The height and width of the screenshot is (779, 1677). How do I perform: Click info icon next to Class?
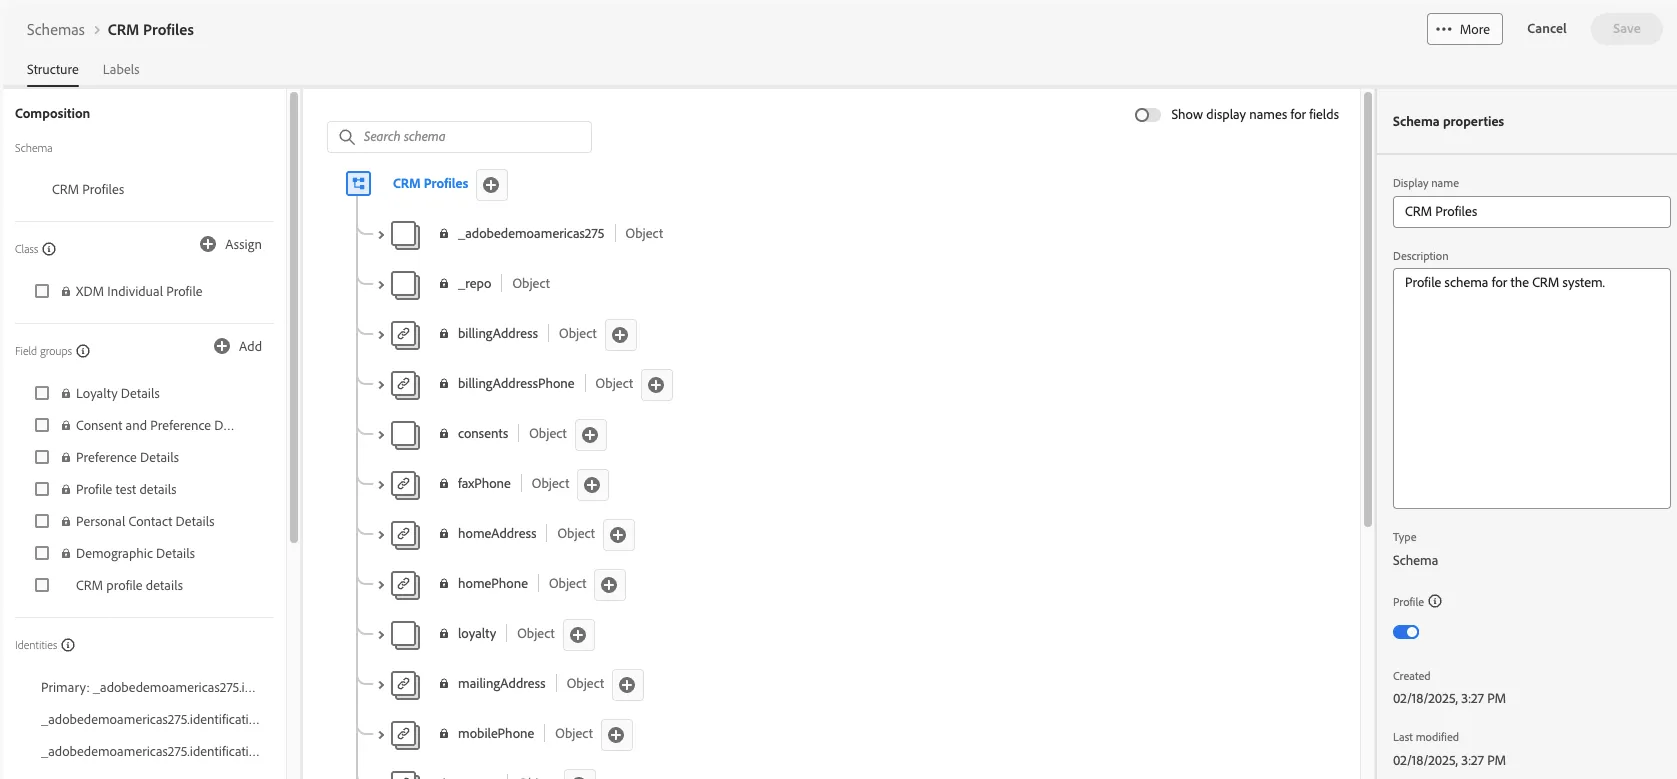(49, 249)
